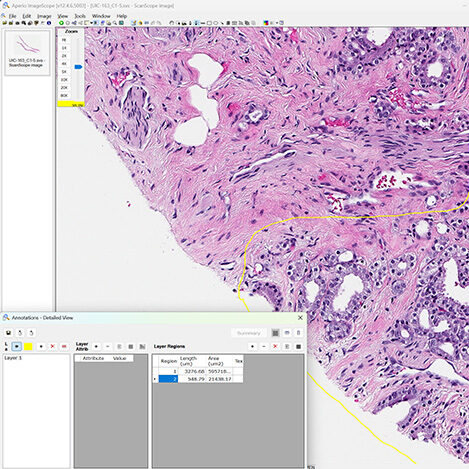The width and height of the screenshot is (469, 469).
Task: Set zoom to Fit
Action: pyautogui.click(x=64, y=40)
